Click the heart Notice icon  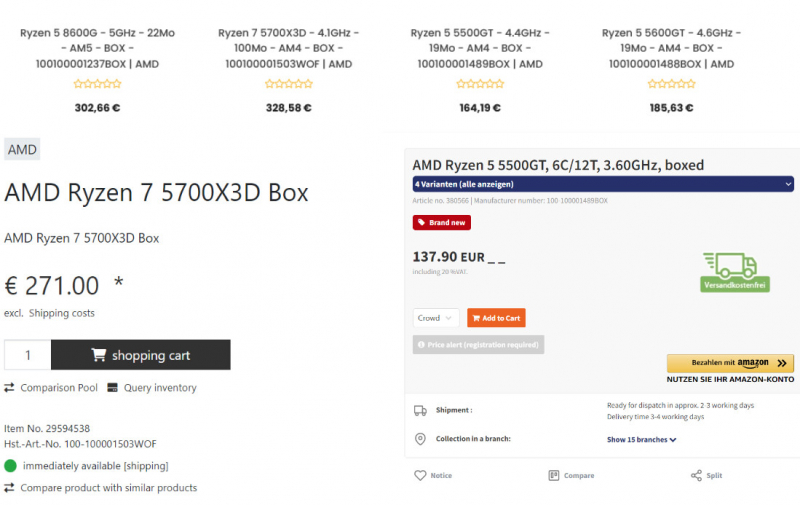(420, 475)
